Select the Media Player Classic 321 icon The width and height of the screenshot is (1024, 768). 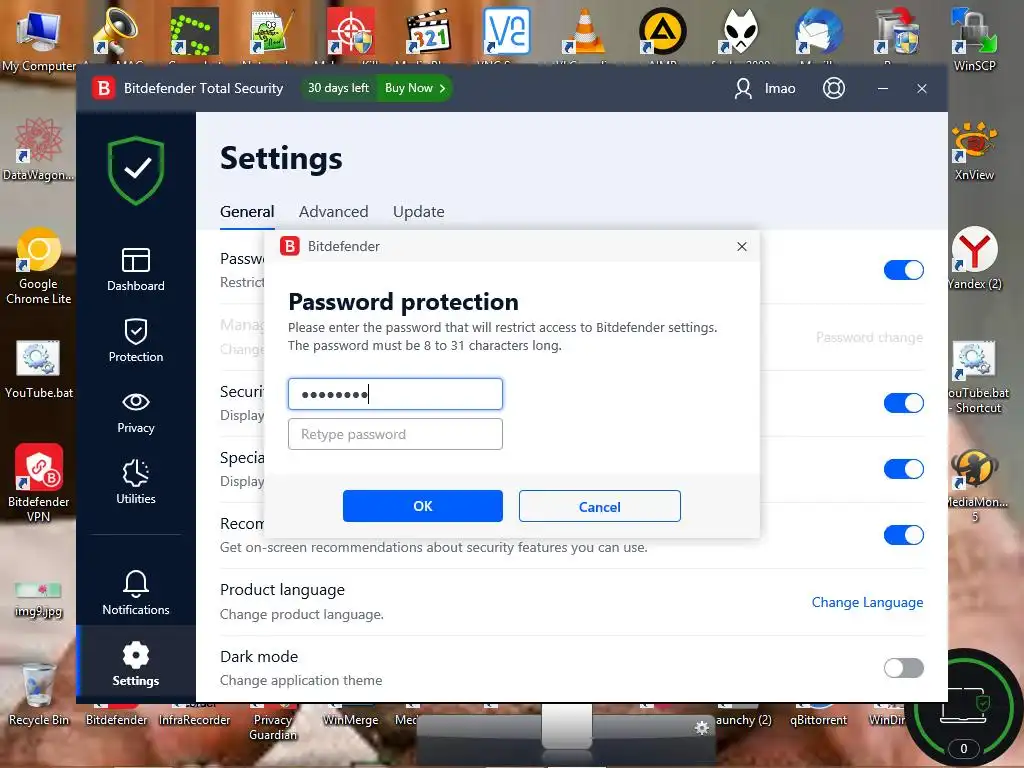[428, 31]
